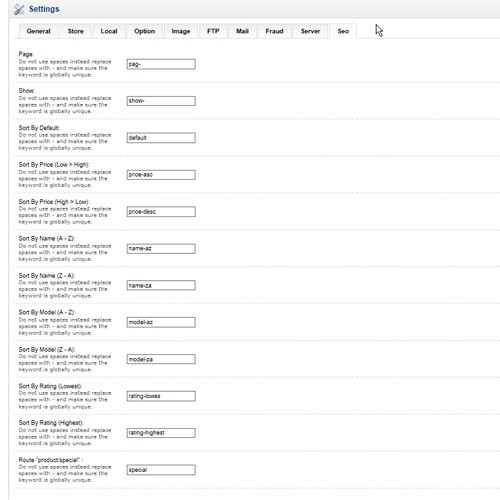The image size is (500, 500).
Task: Go to the Option tab
Action: tap(144, 31)
